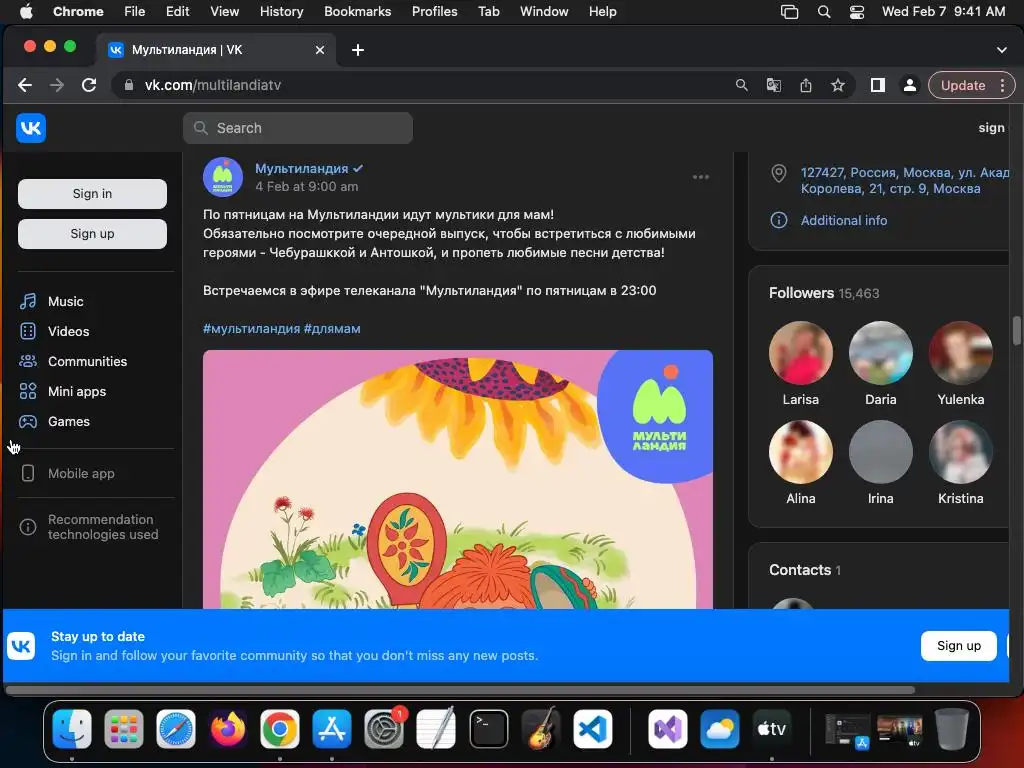The image size is (1024, 768).
Task: Open the Games controller icon
Action: (28, 421)
